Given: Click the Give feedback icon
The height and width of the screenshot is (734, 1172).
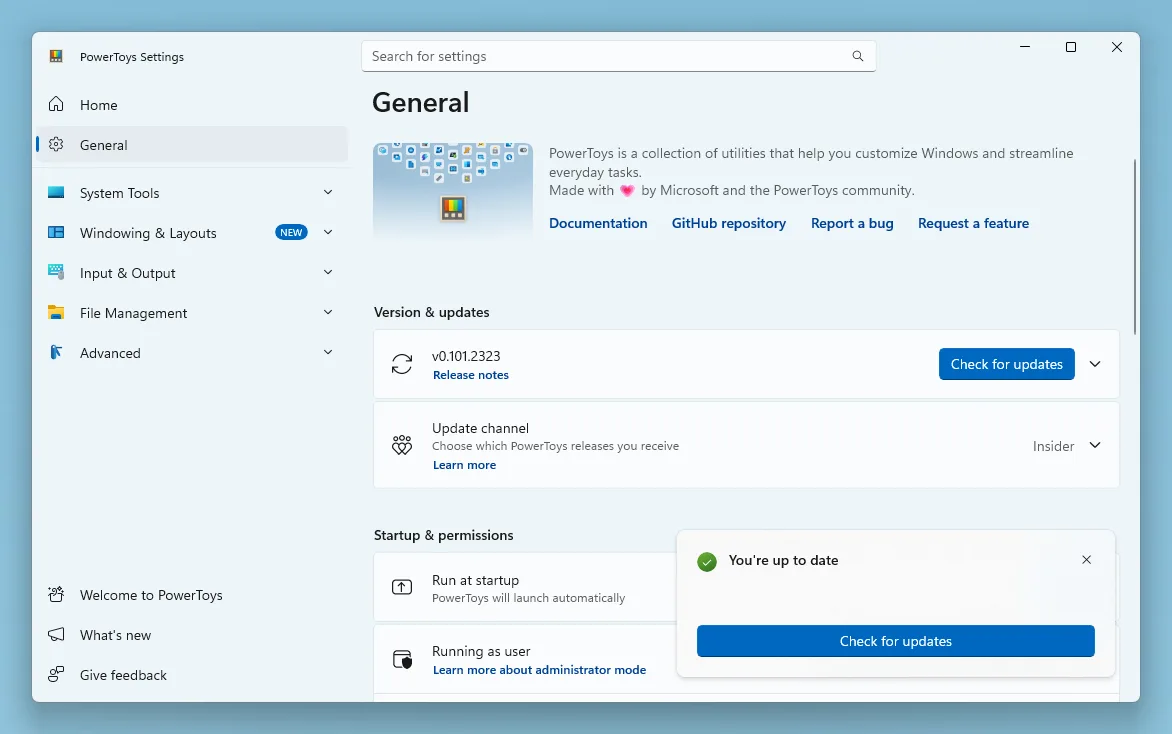Looking at the screenshot, I should coord(56,674).
